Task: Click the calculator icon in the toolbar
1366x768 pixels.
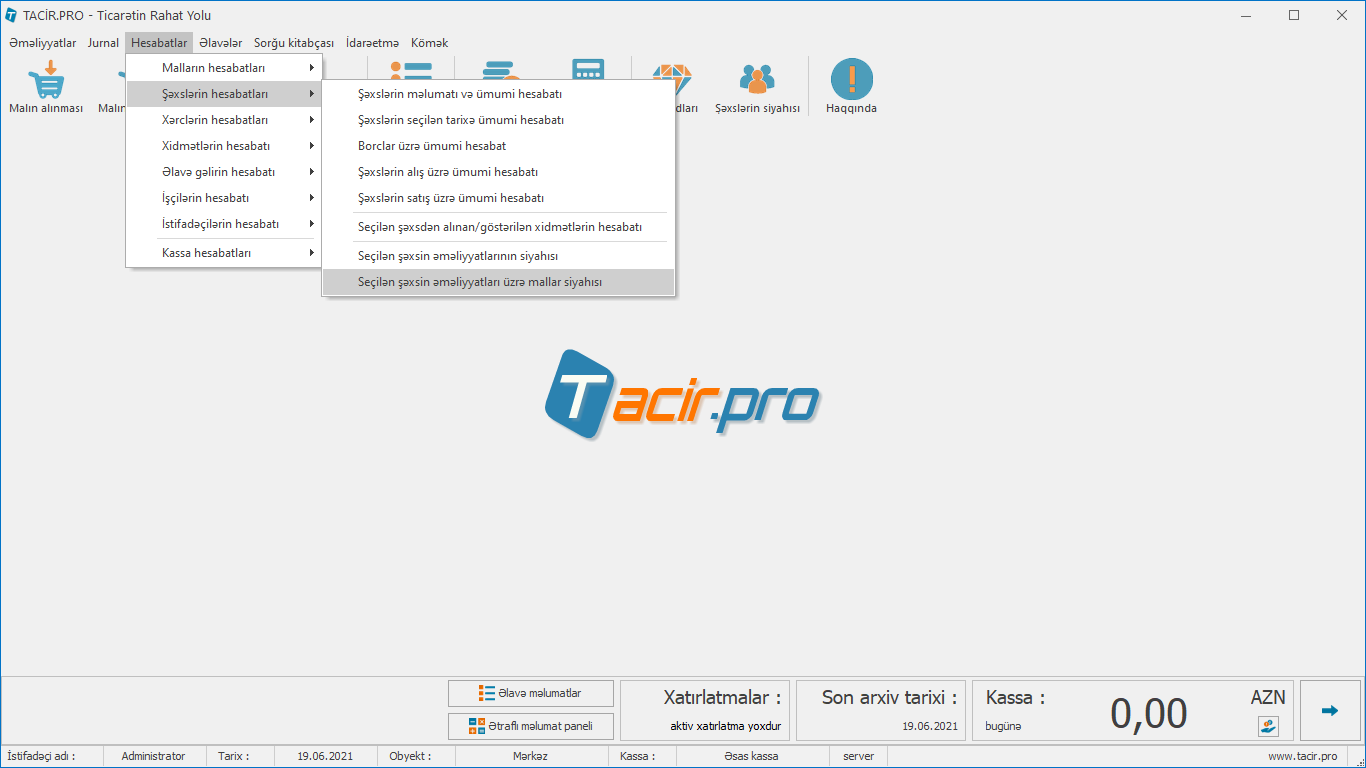Action: point(588,70)
